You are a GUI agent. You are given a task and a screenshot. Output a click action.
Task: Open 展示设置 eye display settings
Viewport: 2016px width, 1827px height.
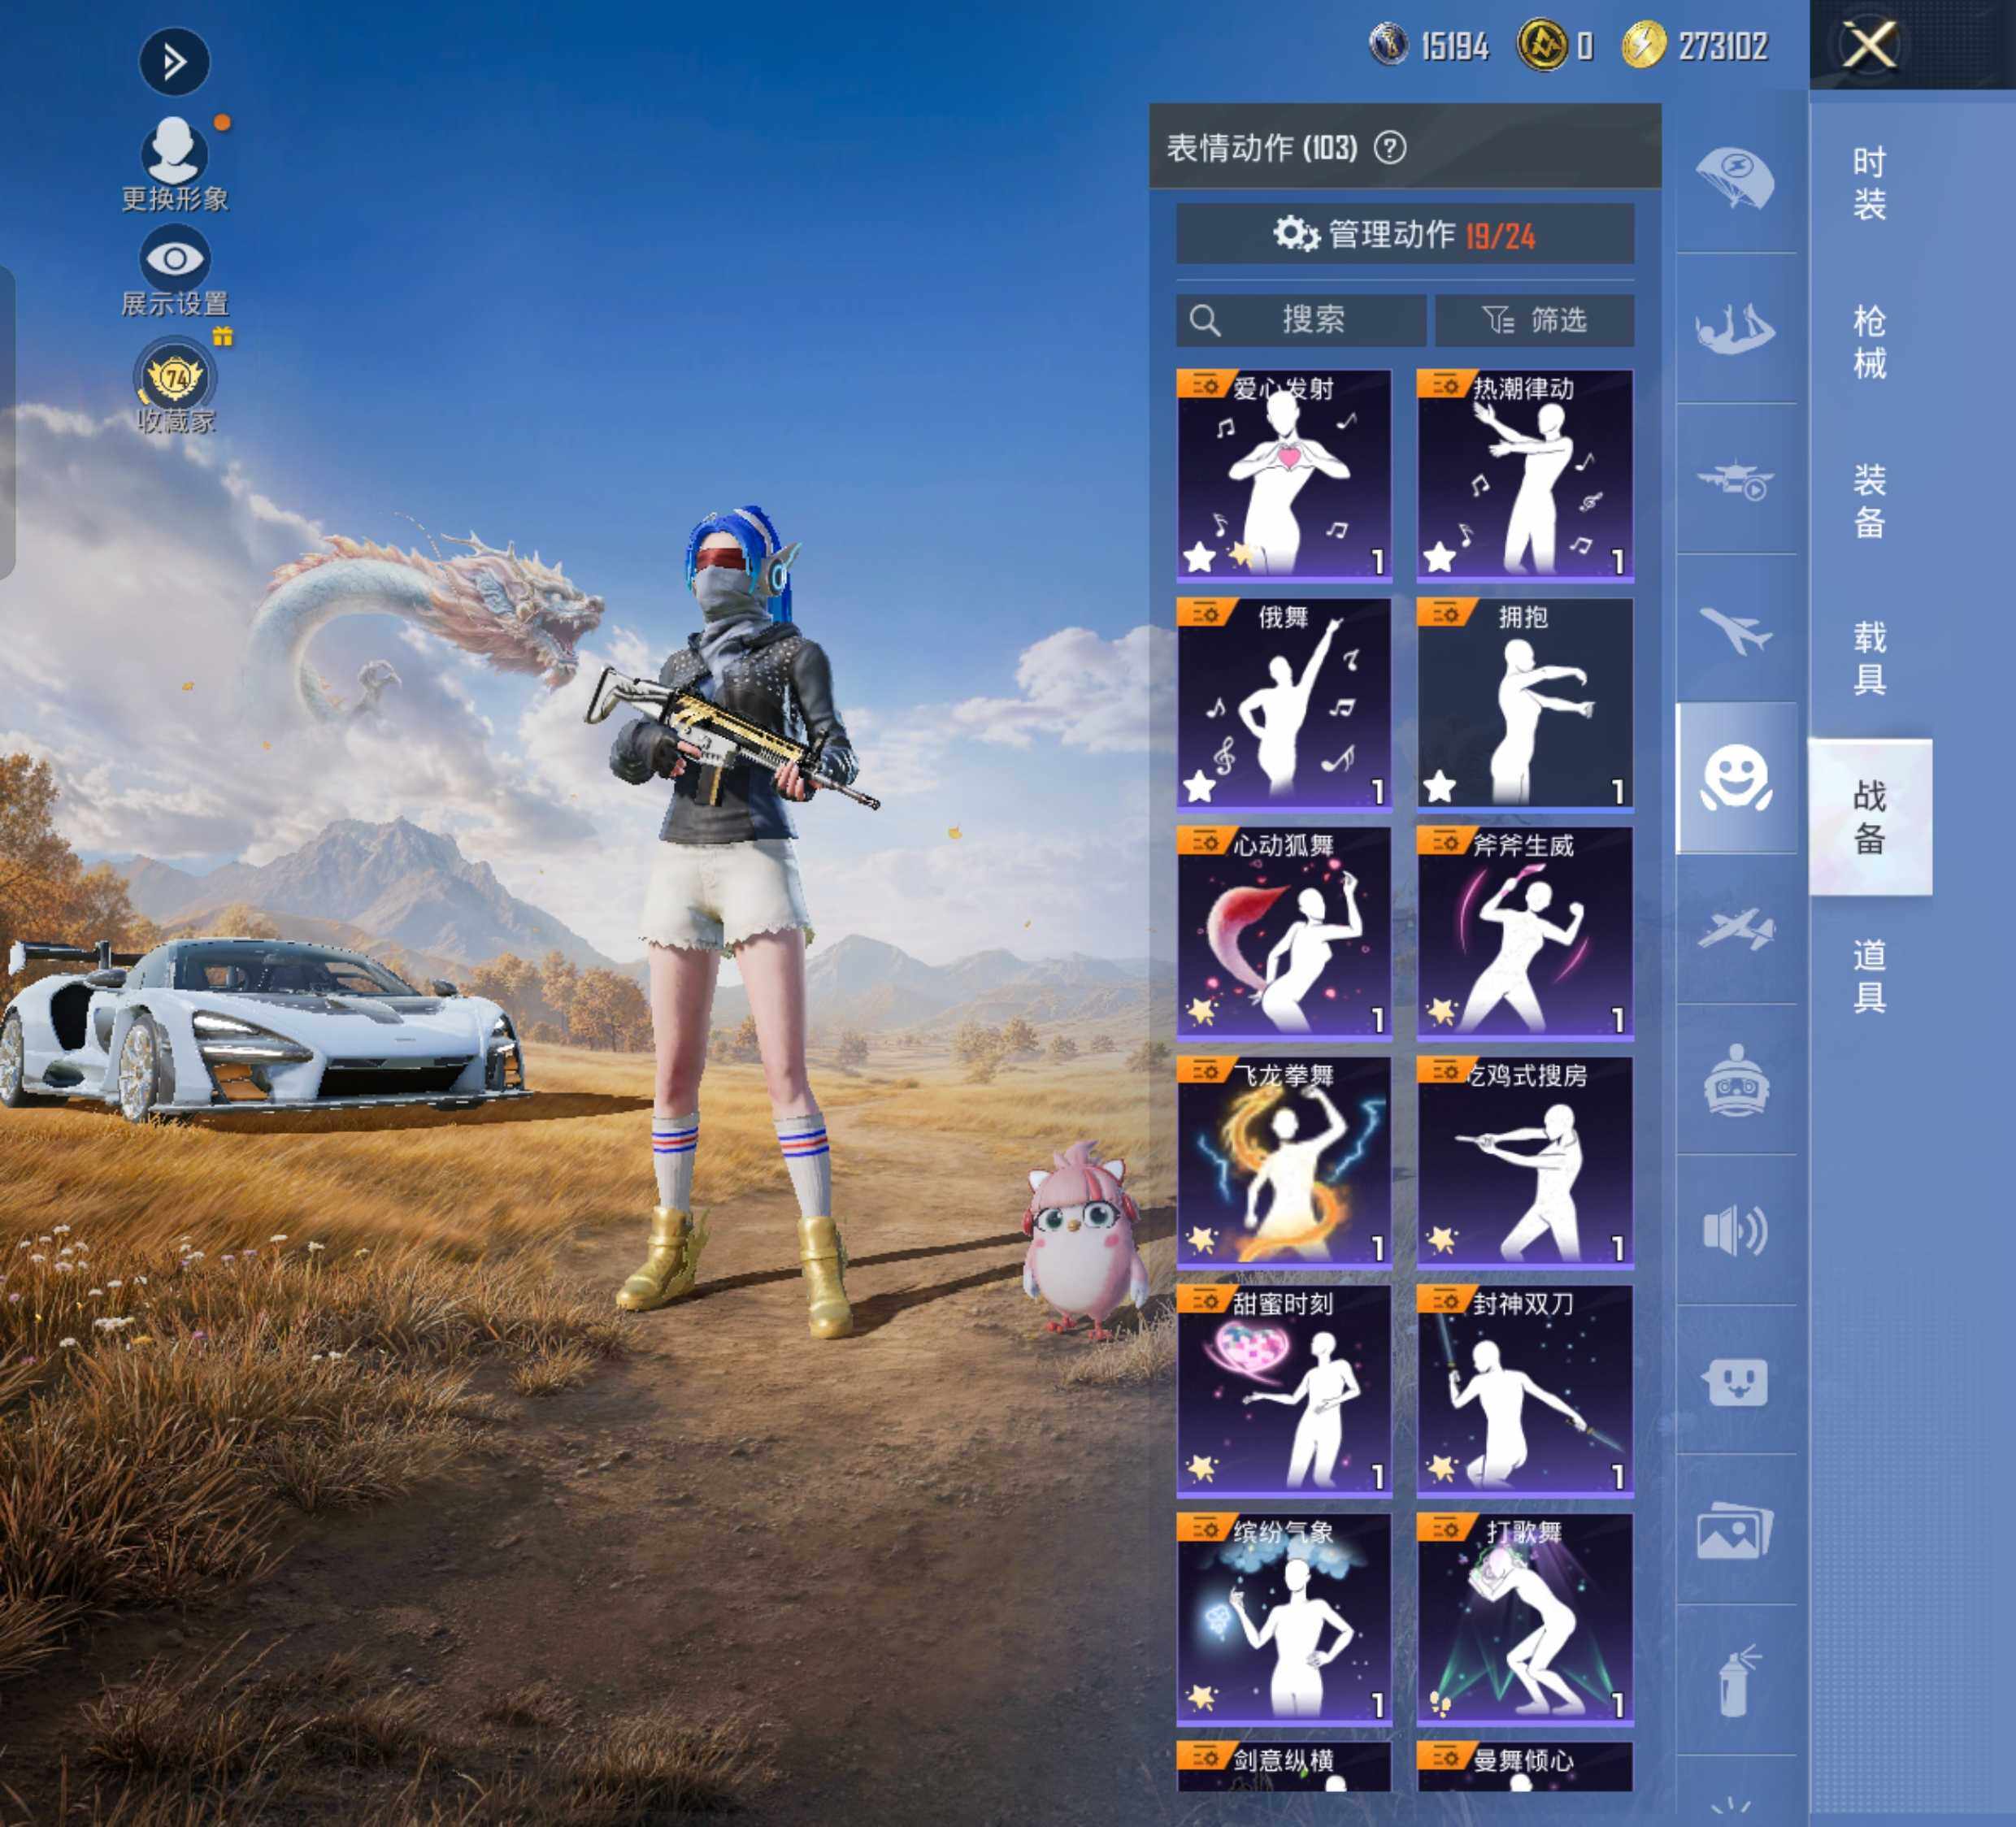coord(174,271)
